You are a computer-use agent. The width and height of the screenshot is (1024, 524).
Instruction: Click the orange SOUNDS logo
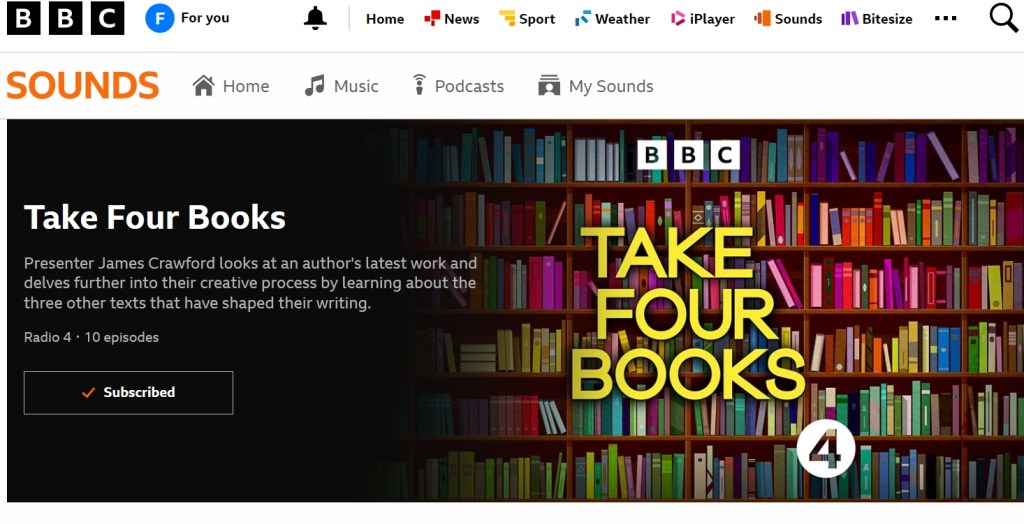pos(83,86)
